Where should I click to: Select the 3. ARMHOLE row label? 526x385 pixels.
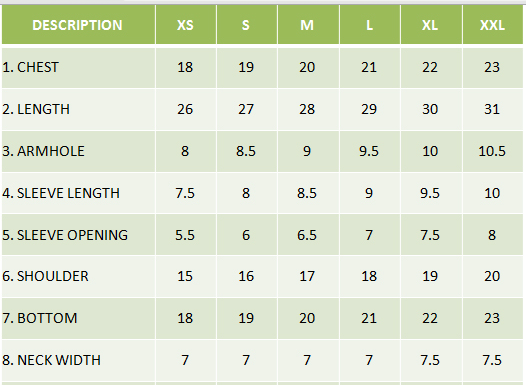43,151
